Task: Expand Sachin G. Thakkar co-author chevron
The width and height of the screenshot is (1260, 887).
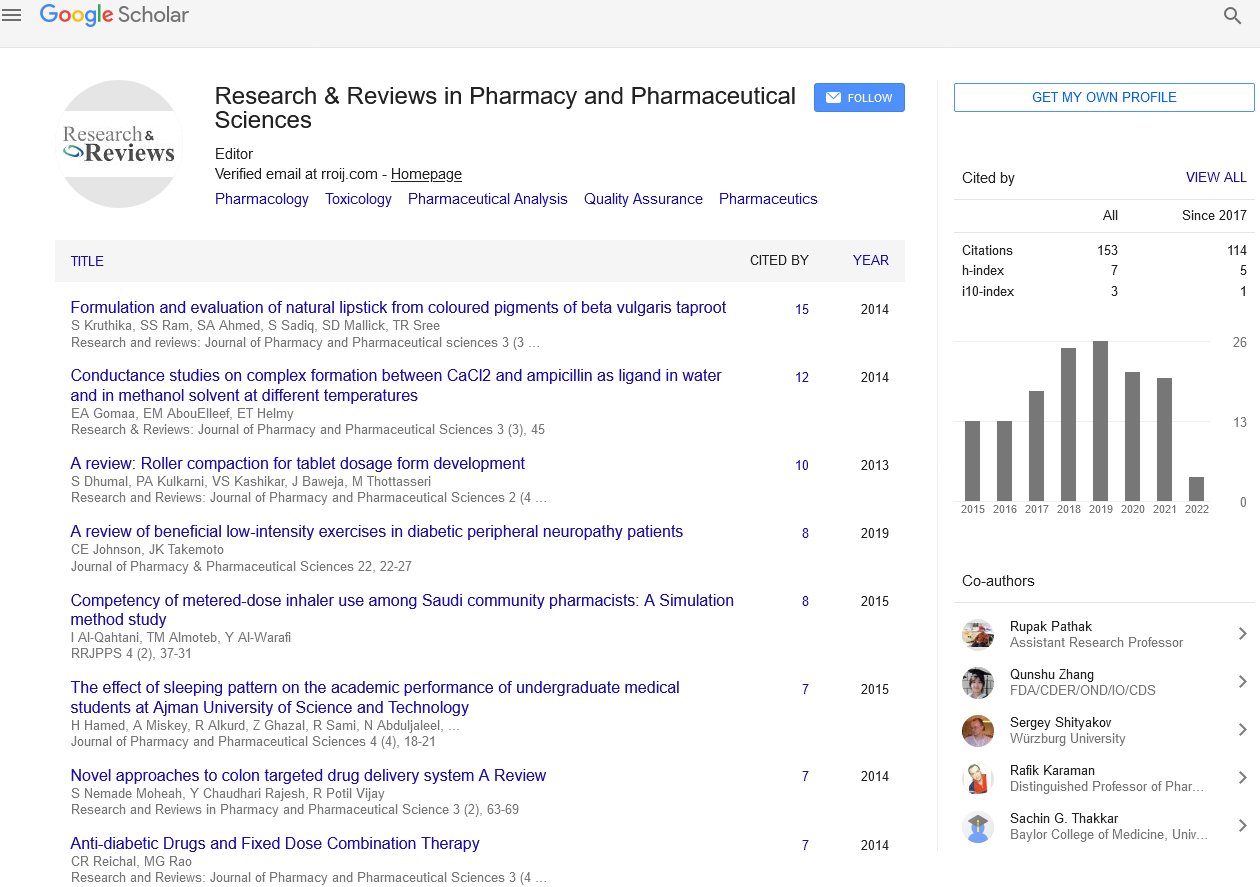Action: [x=1242, y=826]
